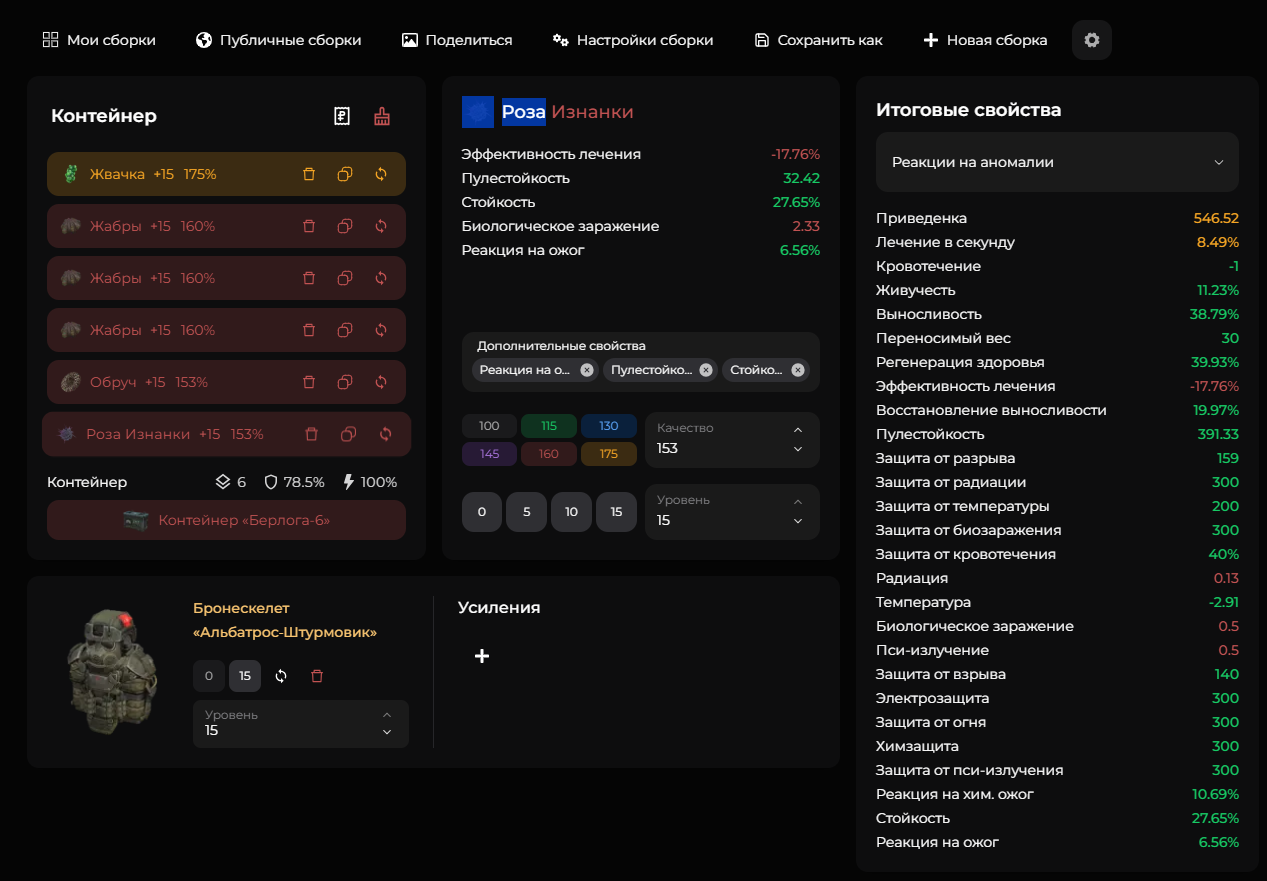This screenshot has height=881, width=1267.
Task: Clear the container with broom icon
Action: tap(382, 116)
